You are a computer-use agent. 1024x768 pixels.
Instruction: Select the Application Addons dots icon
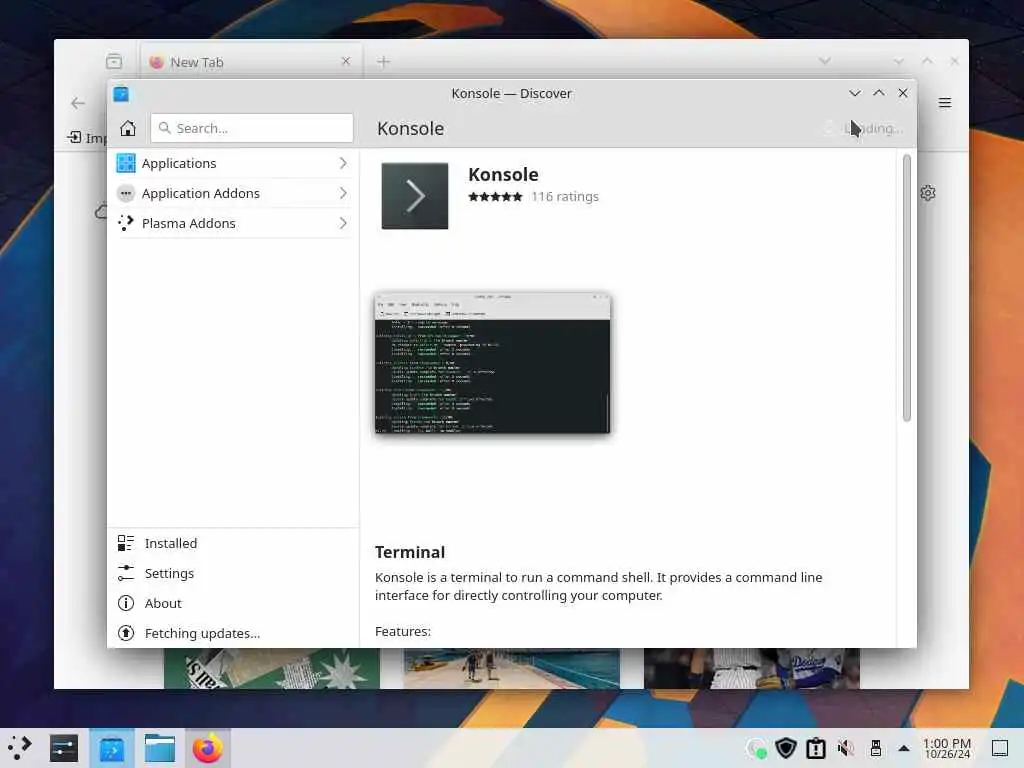[125, 193]
